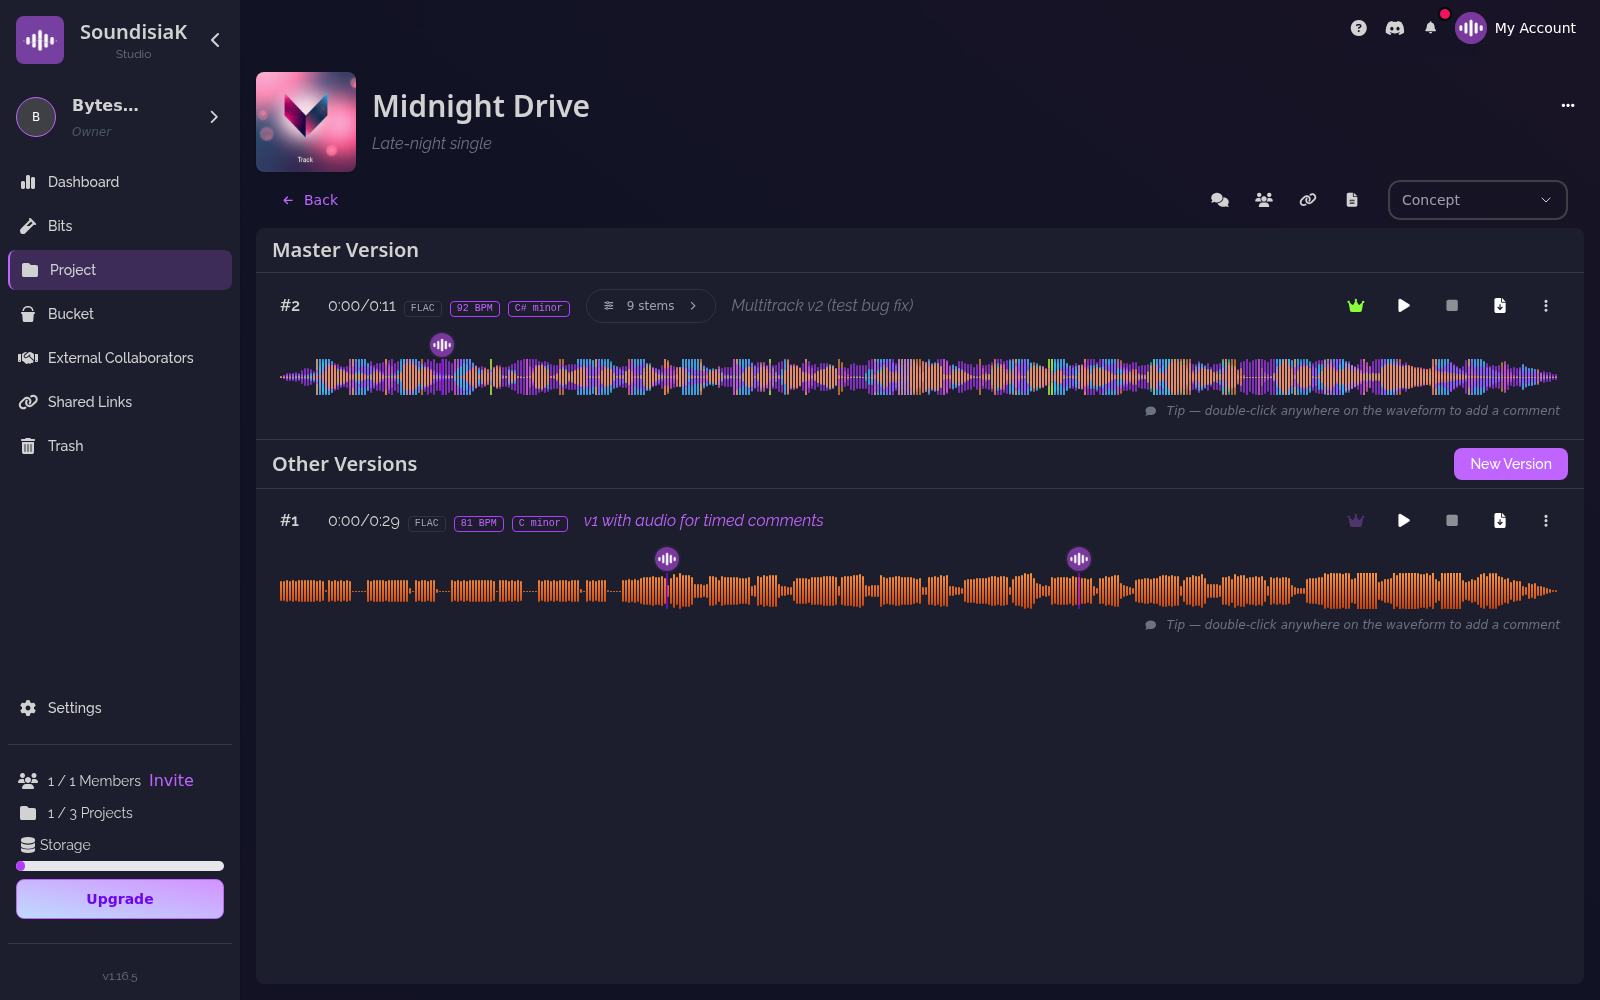Open the Concept status dropdown
Screen dimensions: 1600x1000
click(1478, 200)
